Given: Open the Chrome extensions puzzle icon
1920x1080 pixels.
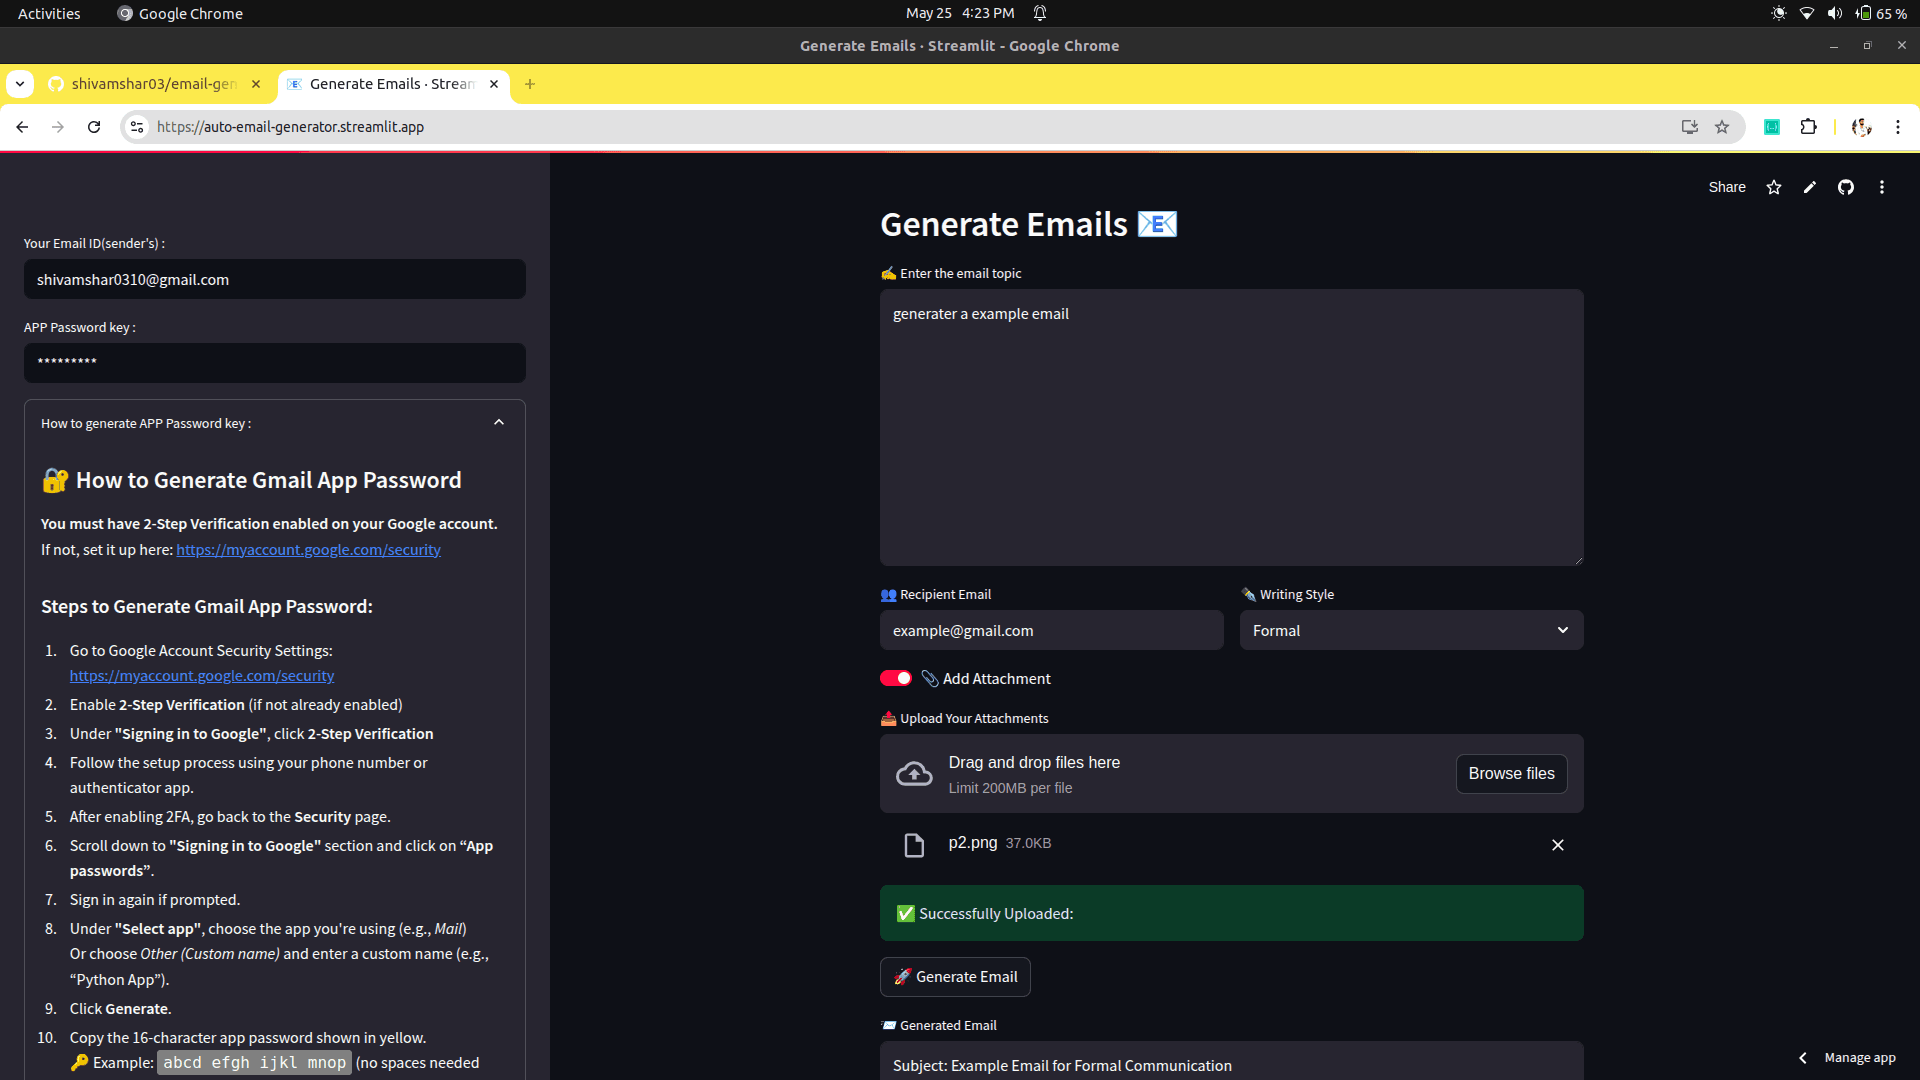Looking at the screenshot, I should coord(1809,127).
